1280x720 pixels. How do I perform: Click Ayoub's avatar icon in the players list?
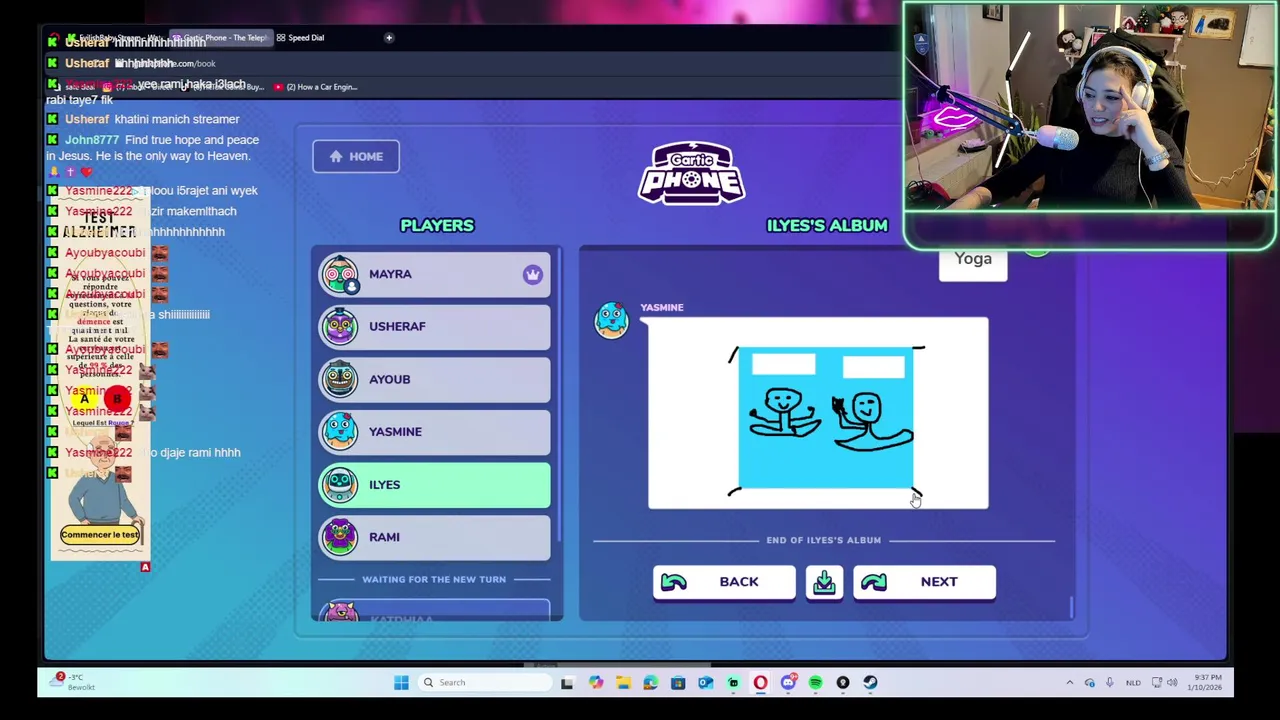point(340,379)
